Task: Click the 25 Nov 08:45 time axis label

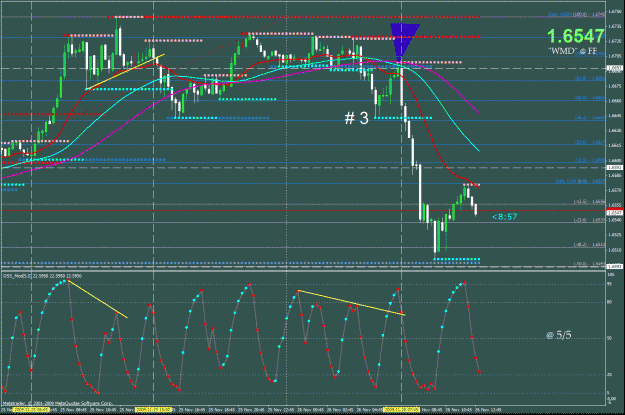Action: click(74, 409)
